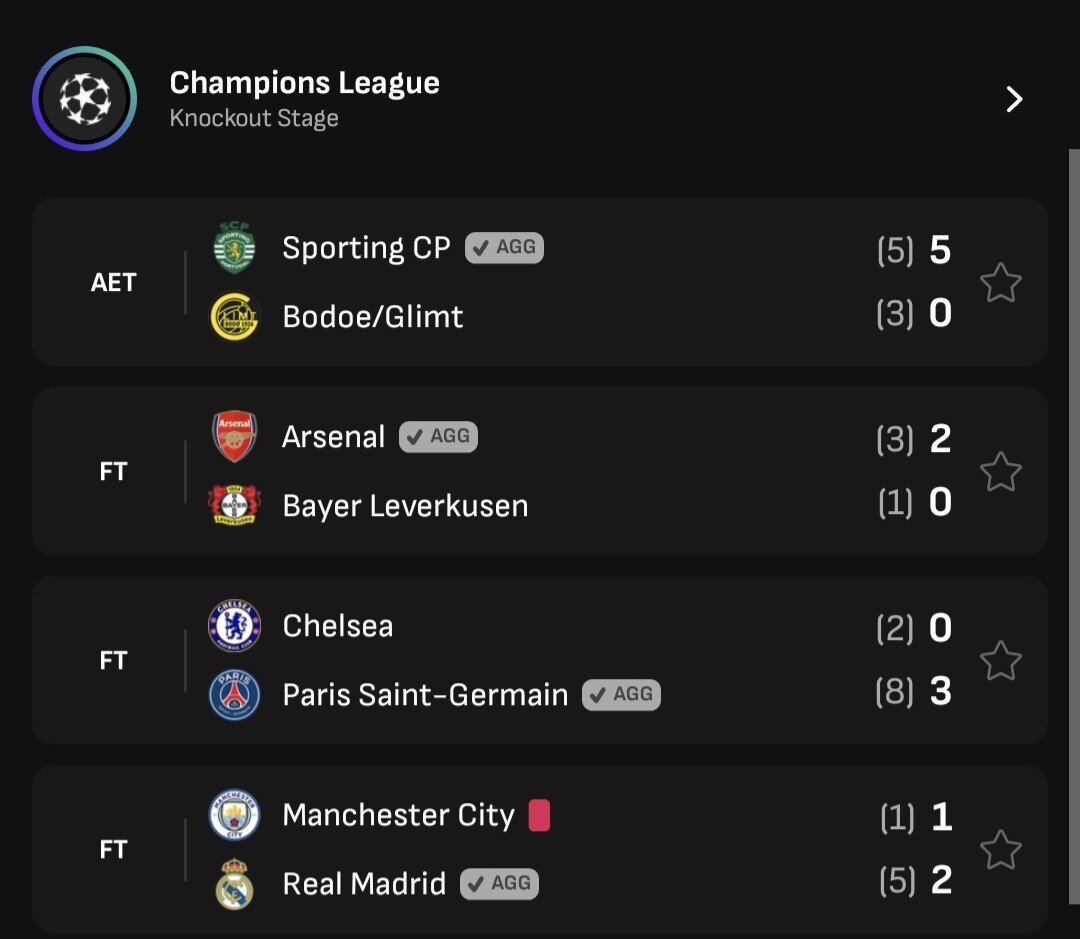This screenshot has width=1080, height=939.
Task: Click the Real Madrid club crest
Action: [235, 884]
